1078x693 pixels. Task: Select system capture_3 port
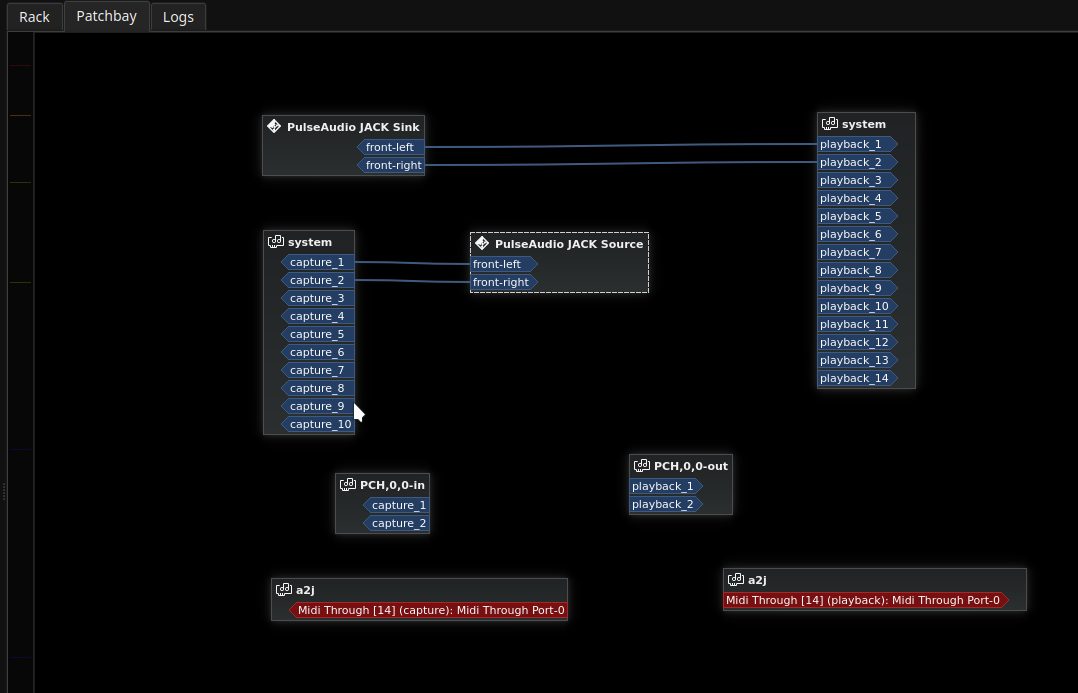tap(318, 298)
